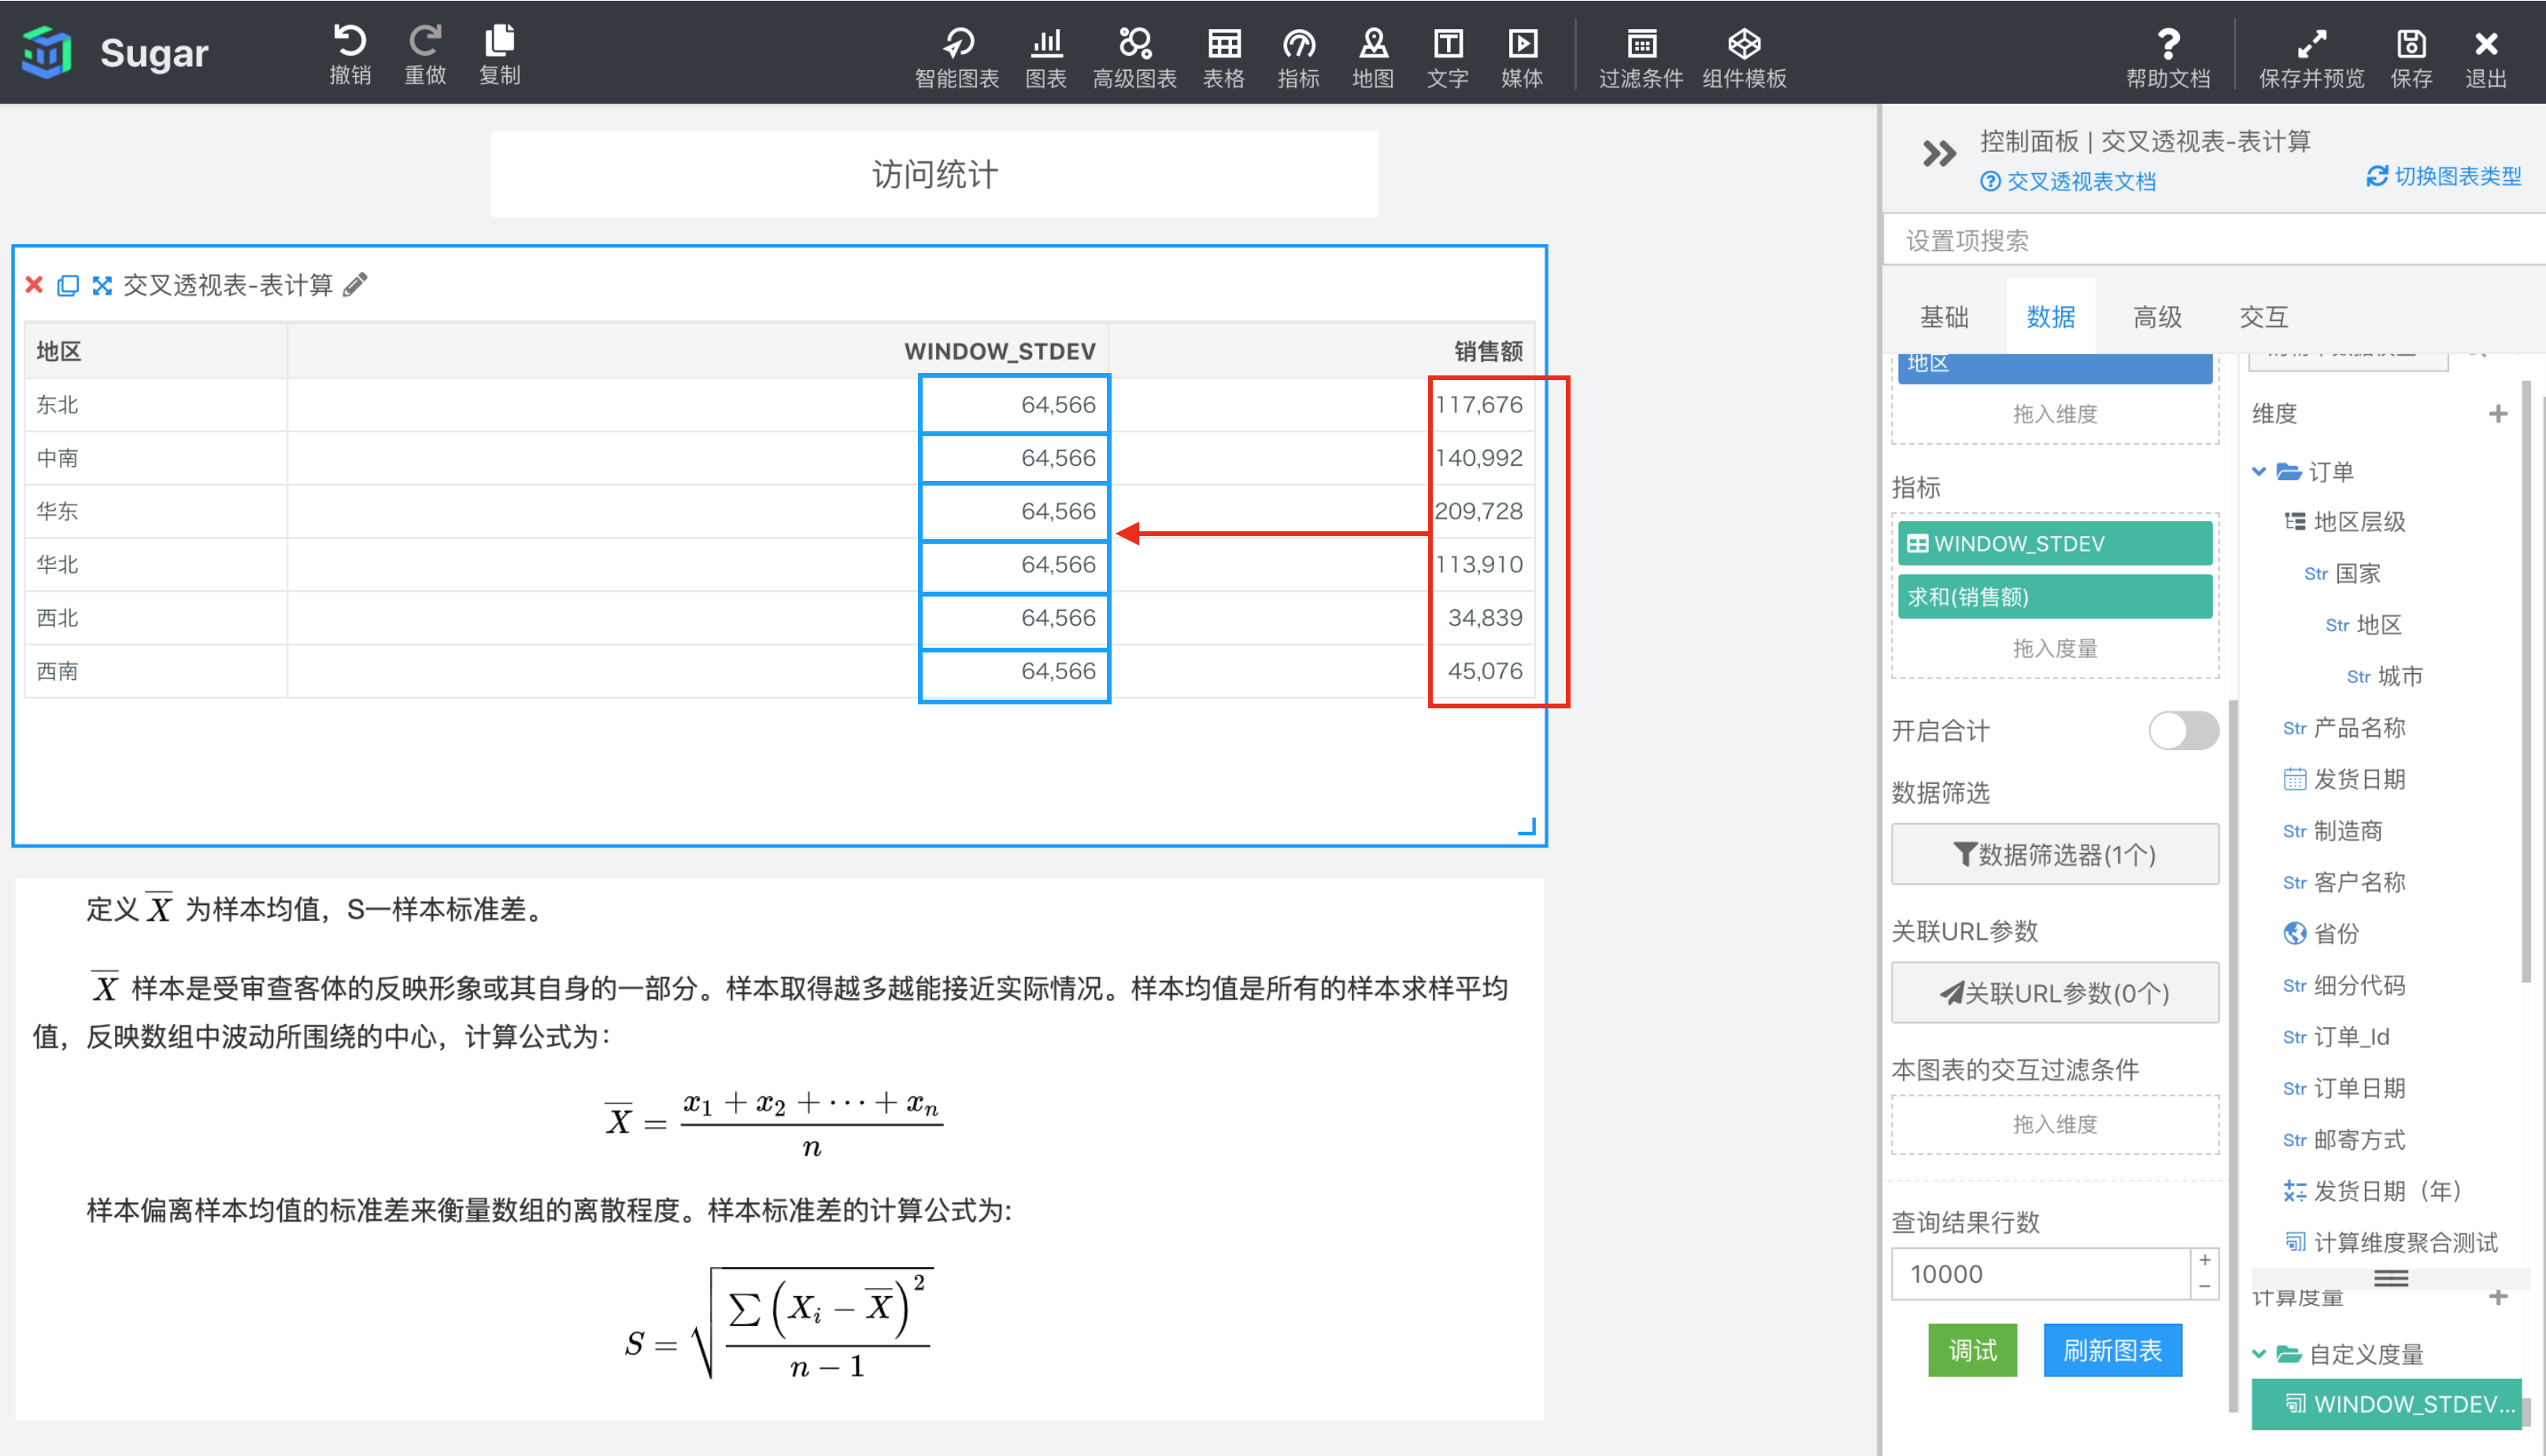Viewport: 2546px width, 1456px height.
Task: Add a 媒体 media component
Action: point(1522,57)
